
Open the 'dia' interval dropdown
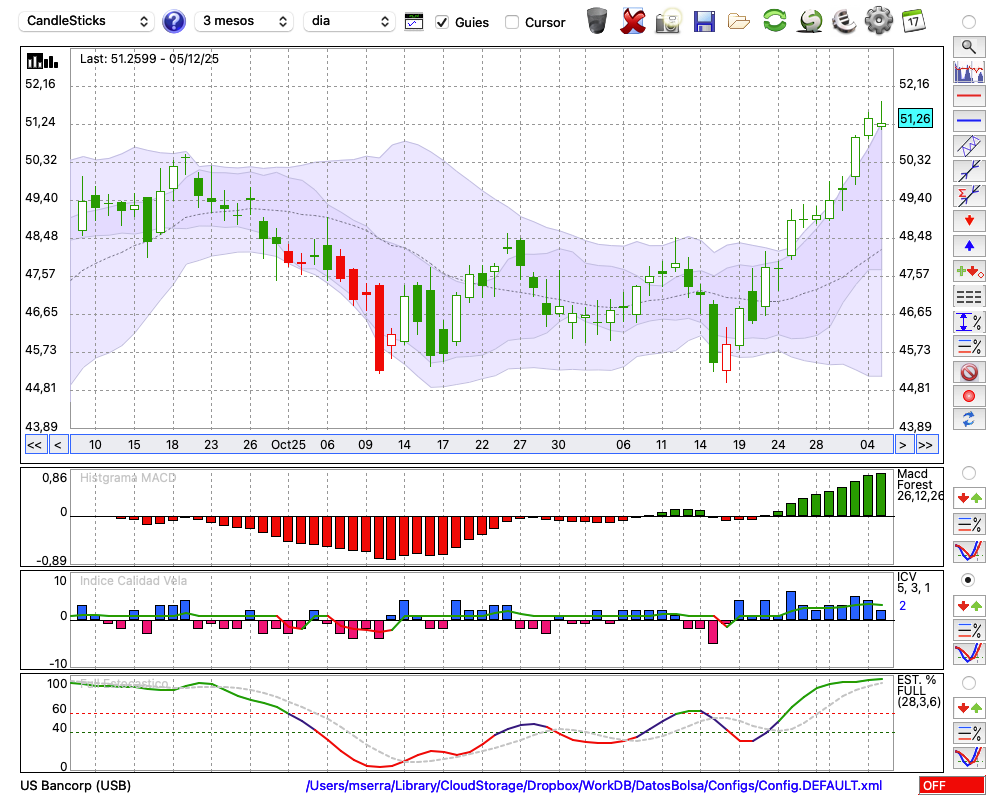(348, 21)
